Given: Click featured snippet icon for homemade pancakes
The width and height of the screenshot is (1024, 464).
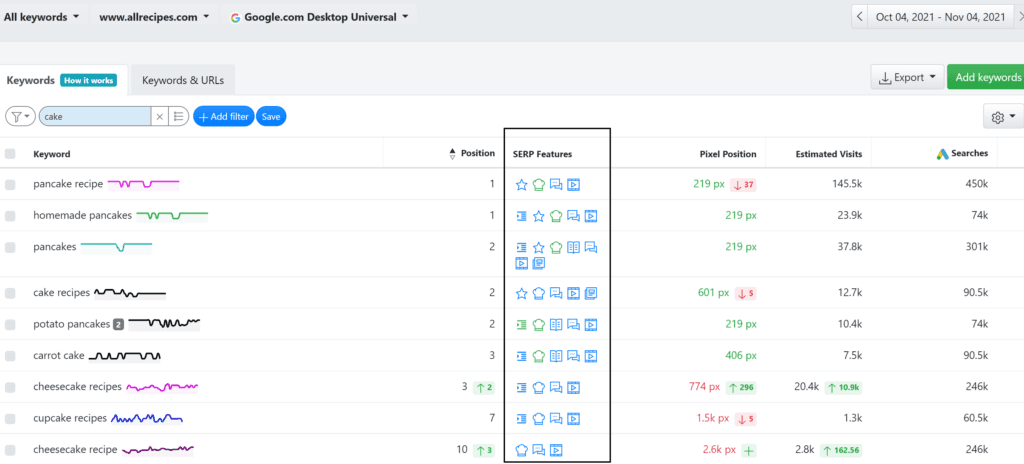Looking at the screenshot, I should (521, 216).
